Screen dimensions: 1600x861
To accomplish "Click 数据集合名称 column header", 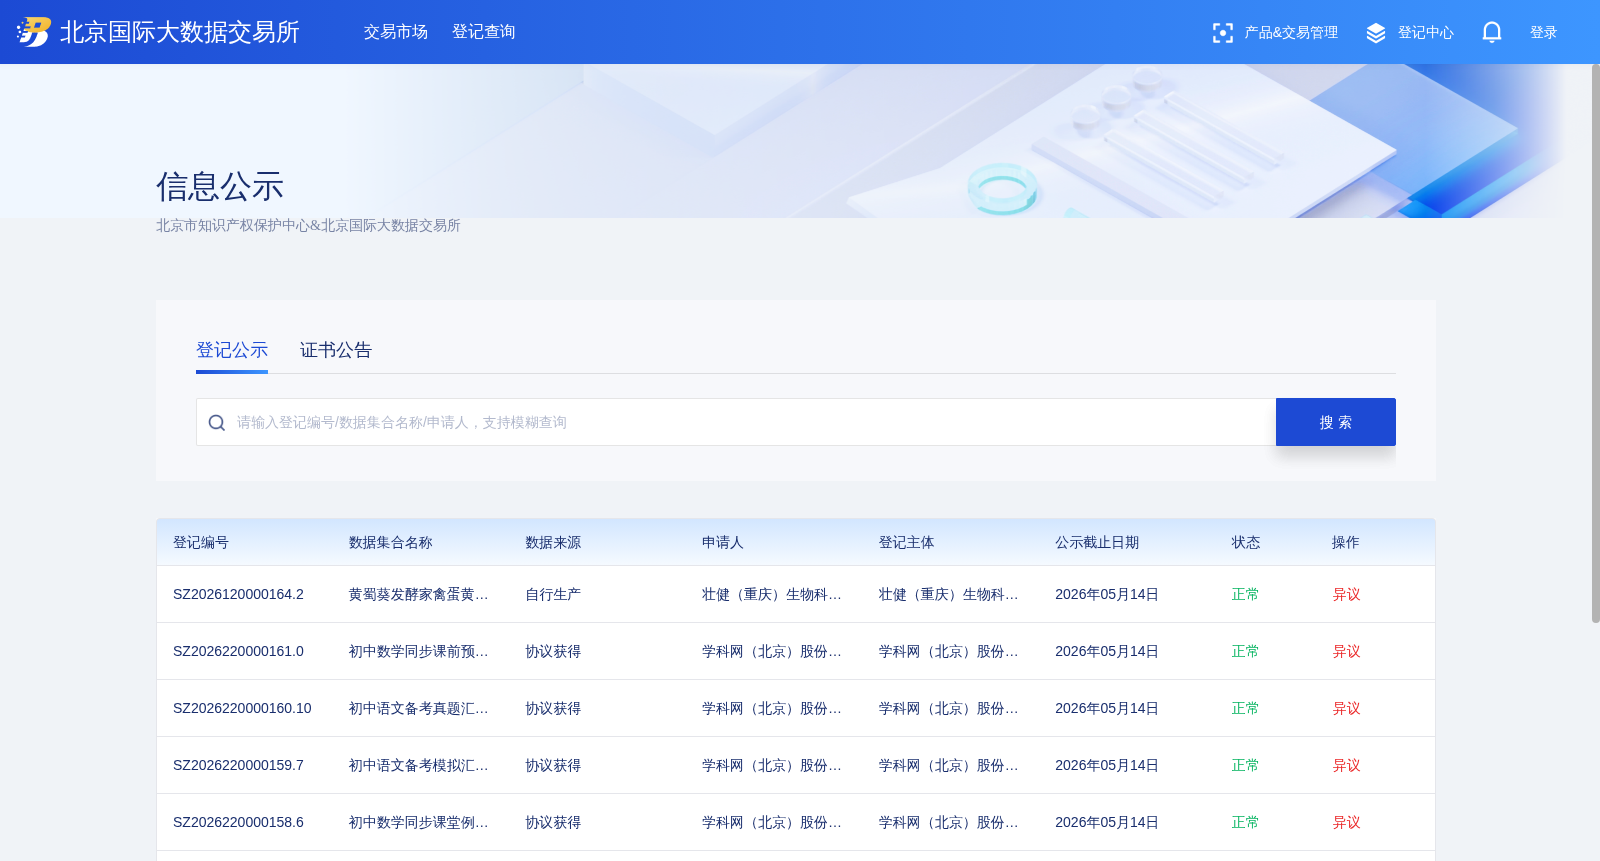I will click(x=391, y=542).
